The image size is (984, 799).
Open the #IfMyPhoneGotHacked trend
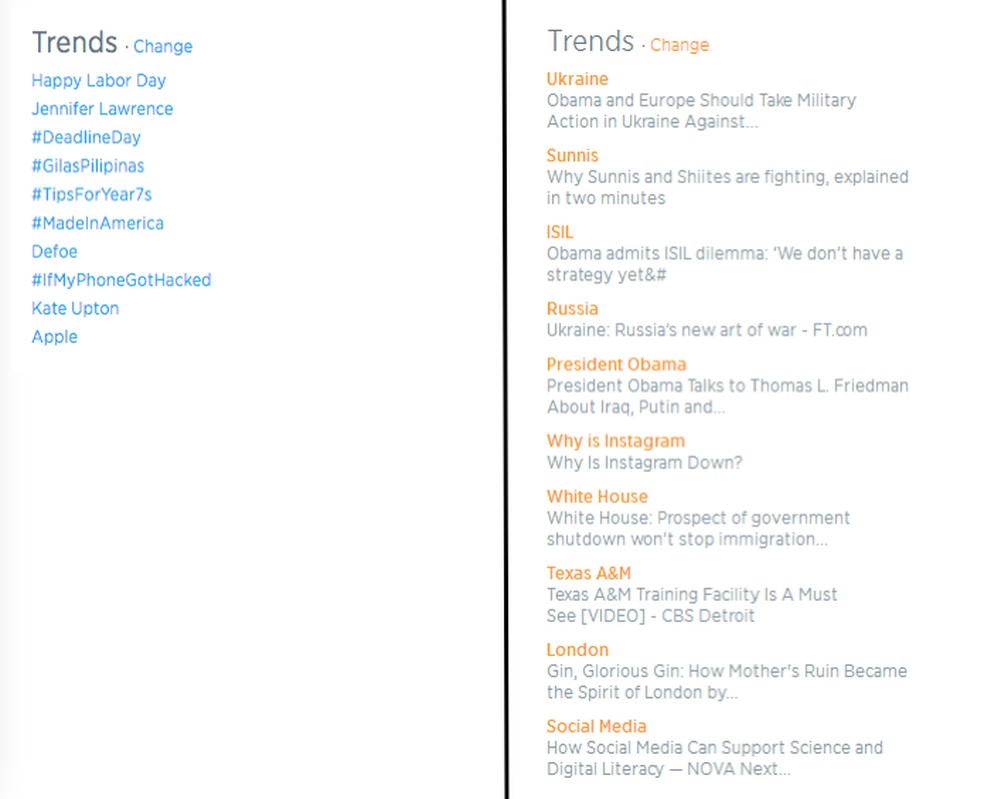121,280
